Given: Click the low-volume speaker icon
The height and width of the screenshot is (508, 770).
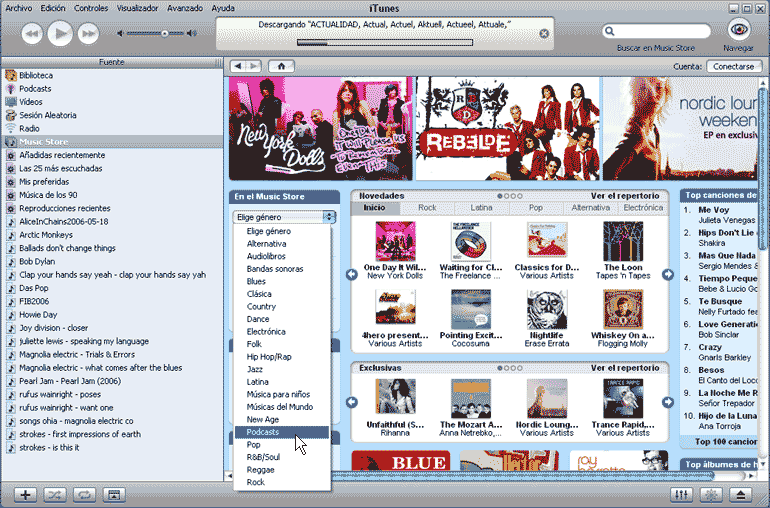Looking at the screenshot, I should (x=119, y=33).
